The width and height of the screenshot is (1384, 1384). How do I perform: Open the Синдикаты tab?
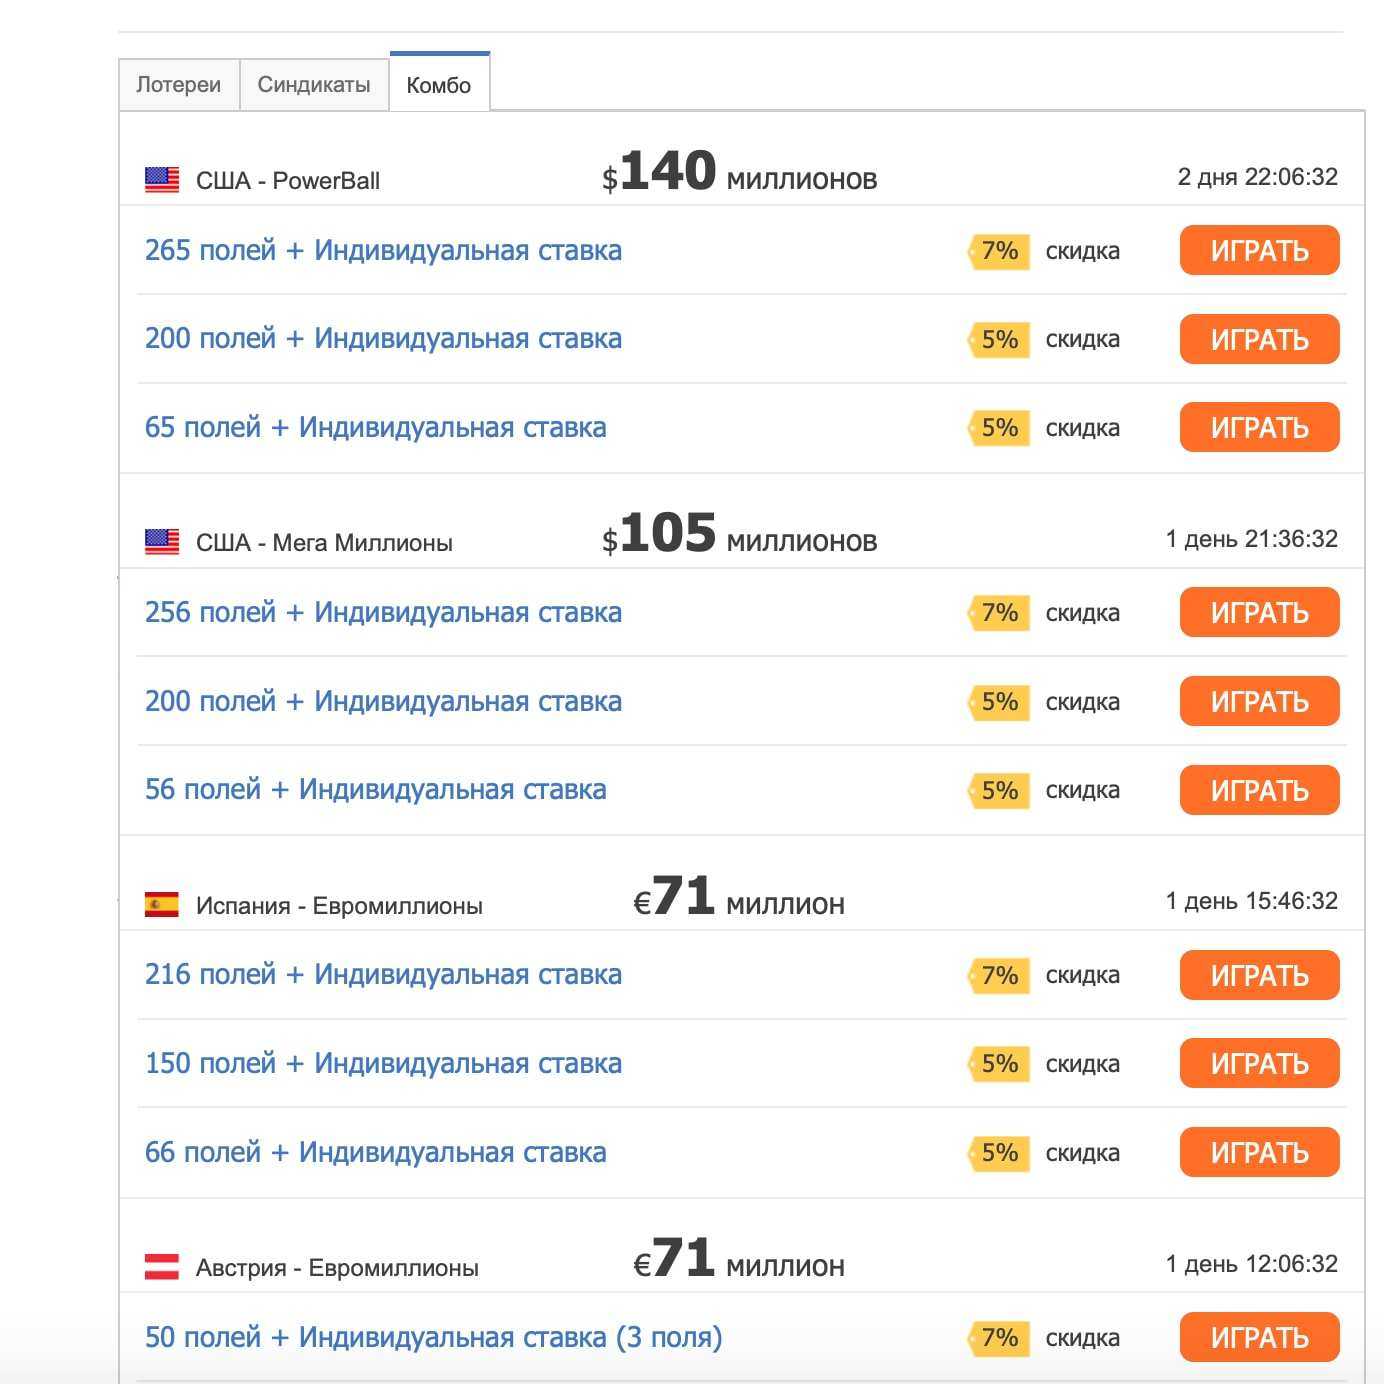point(314,85)
